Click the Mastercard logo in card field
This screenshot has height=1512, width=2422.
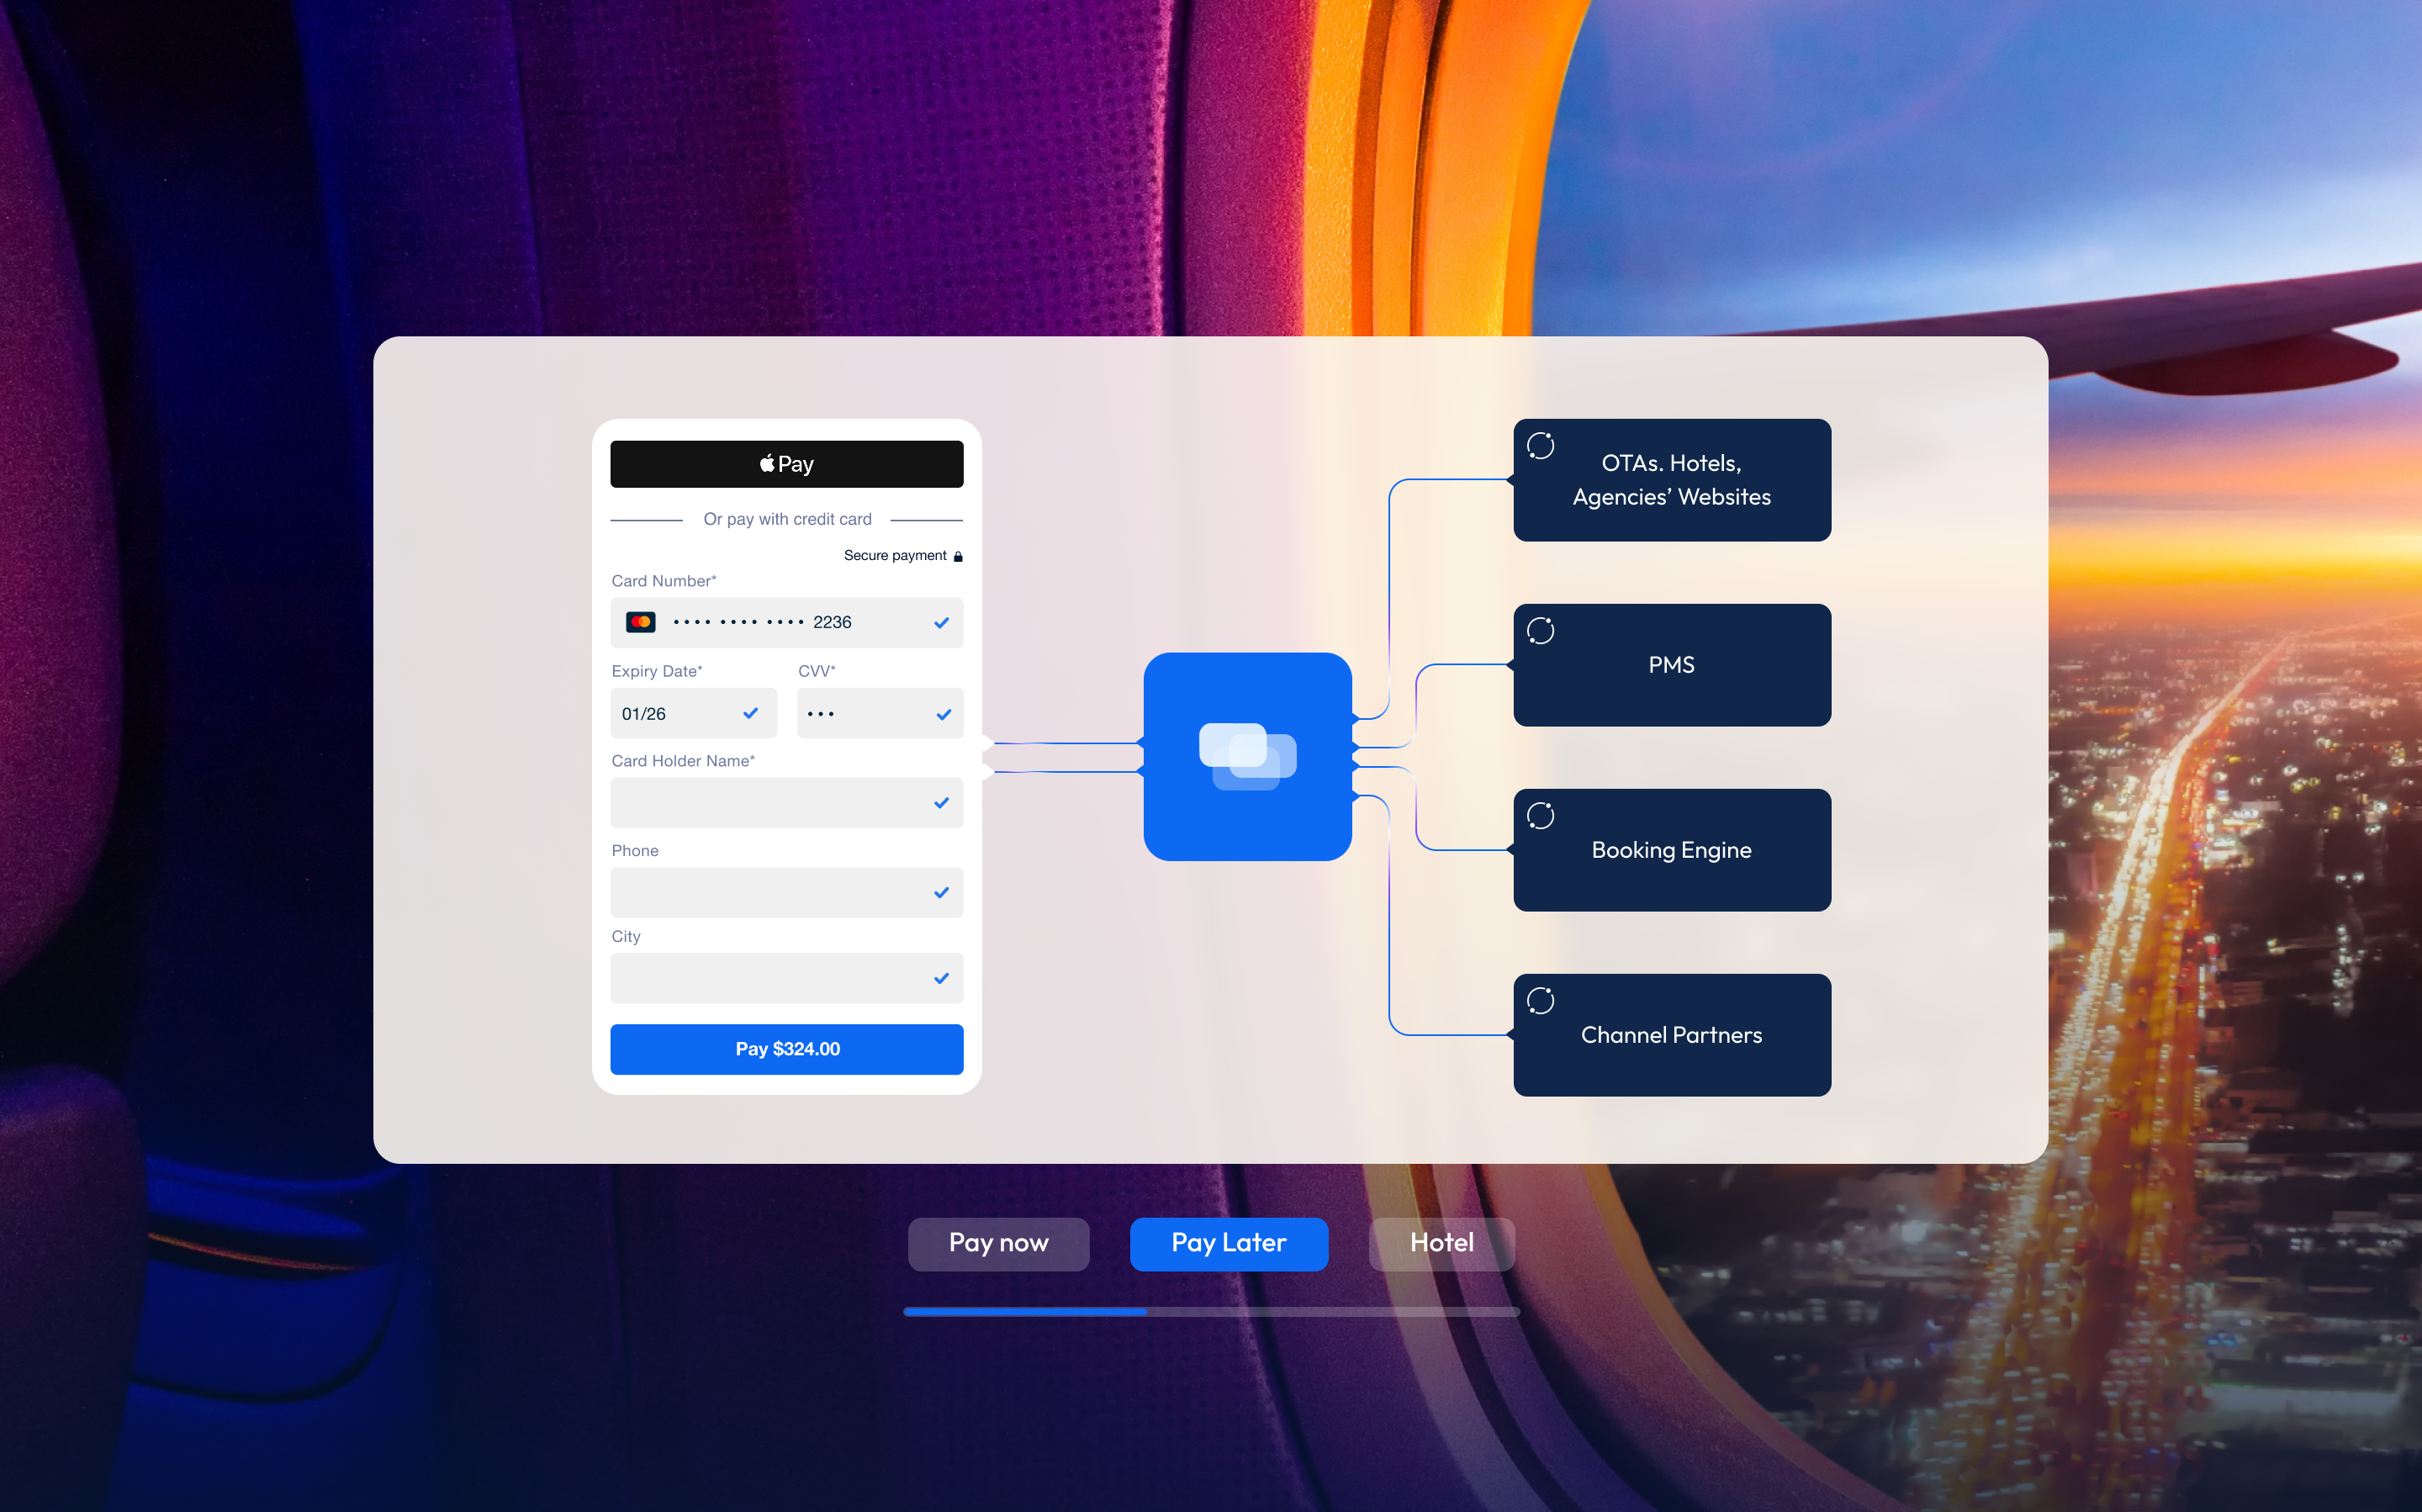(x=640, y=622)
